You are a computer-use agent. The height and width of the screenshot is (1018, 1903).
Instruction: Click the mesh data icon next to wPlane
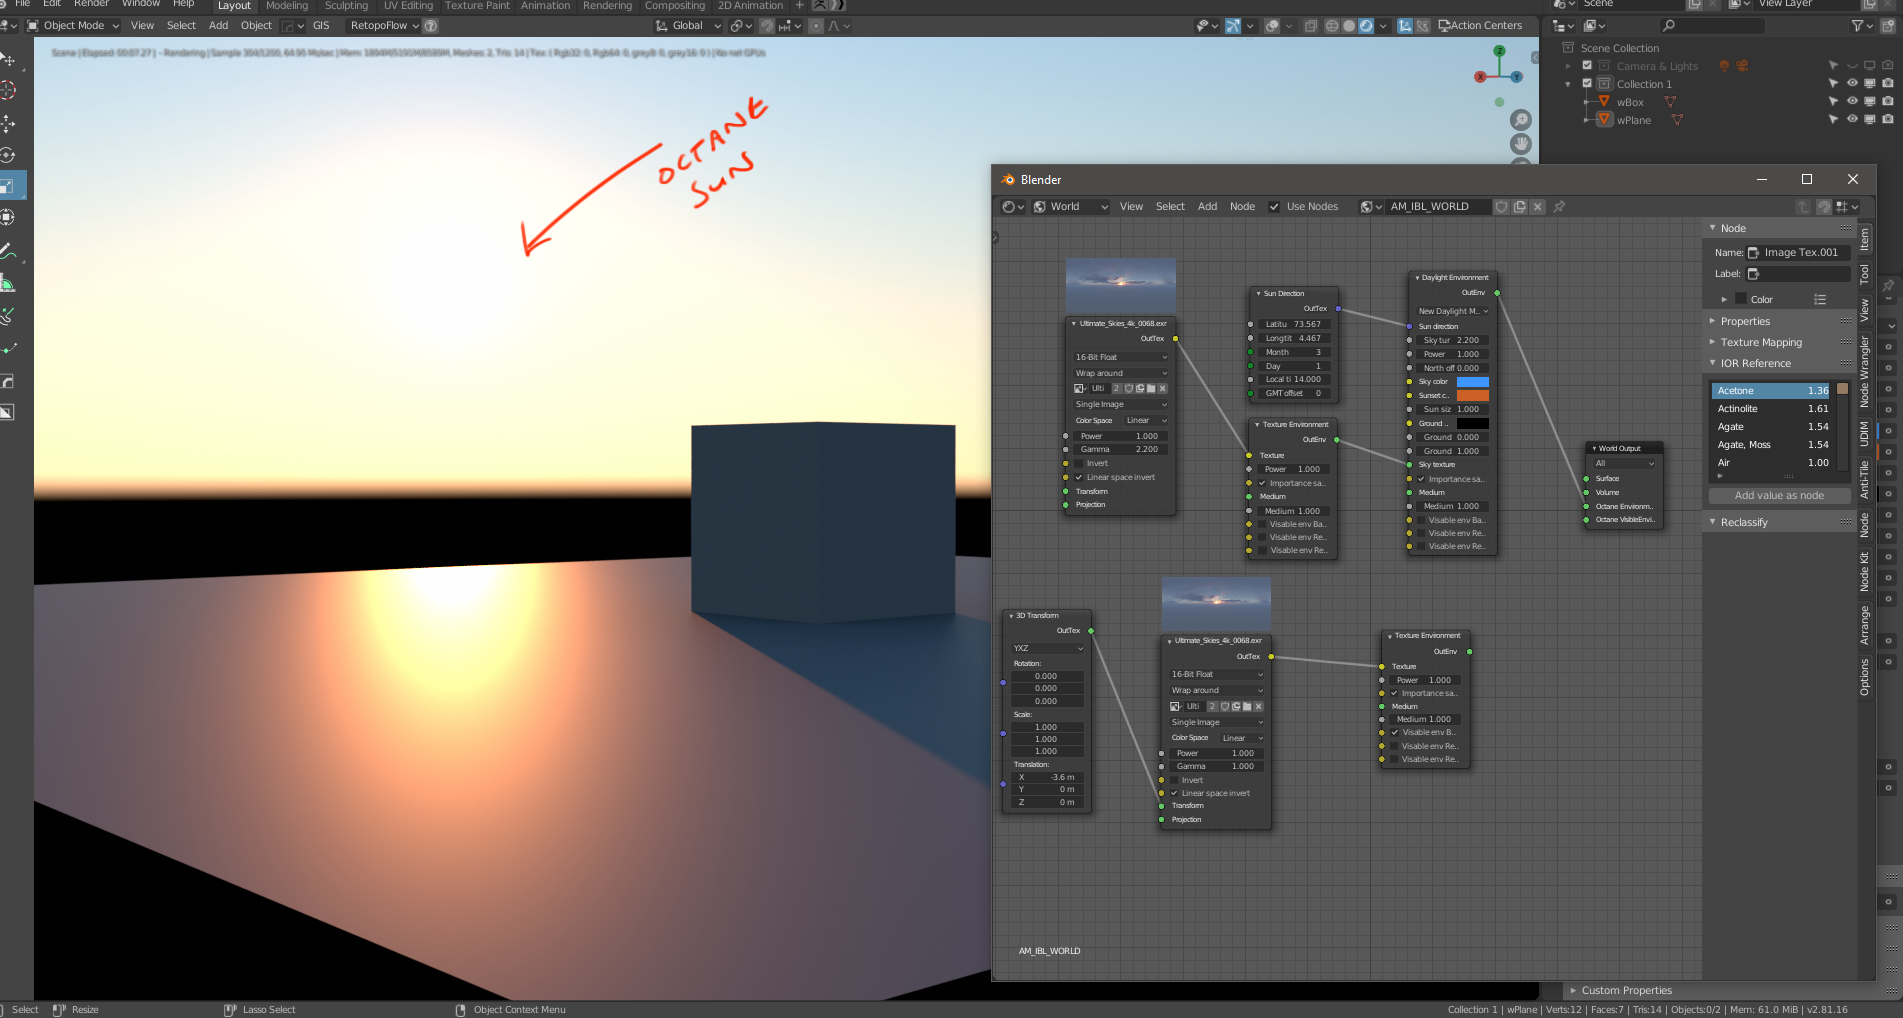pyautogui.click(x=1677, y=120)
